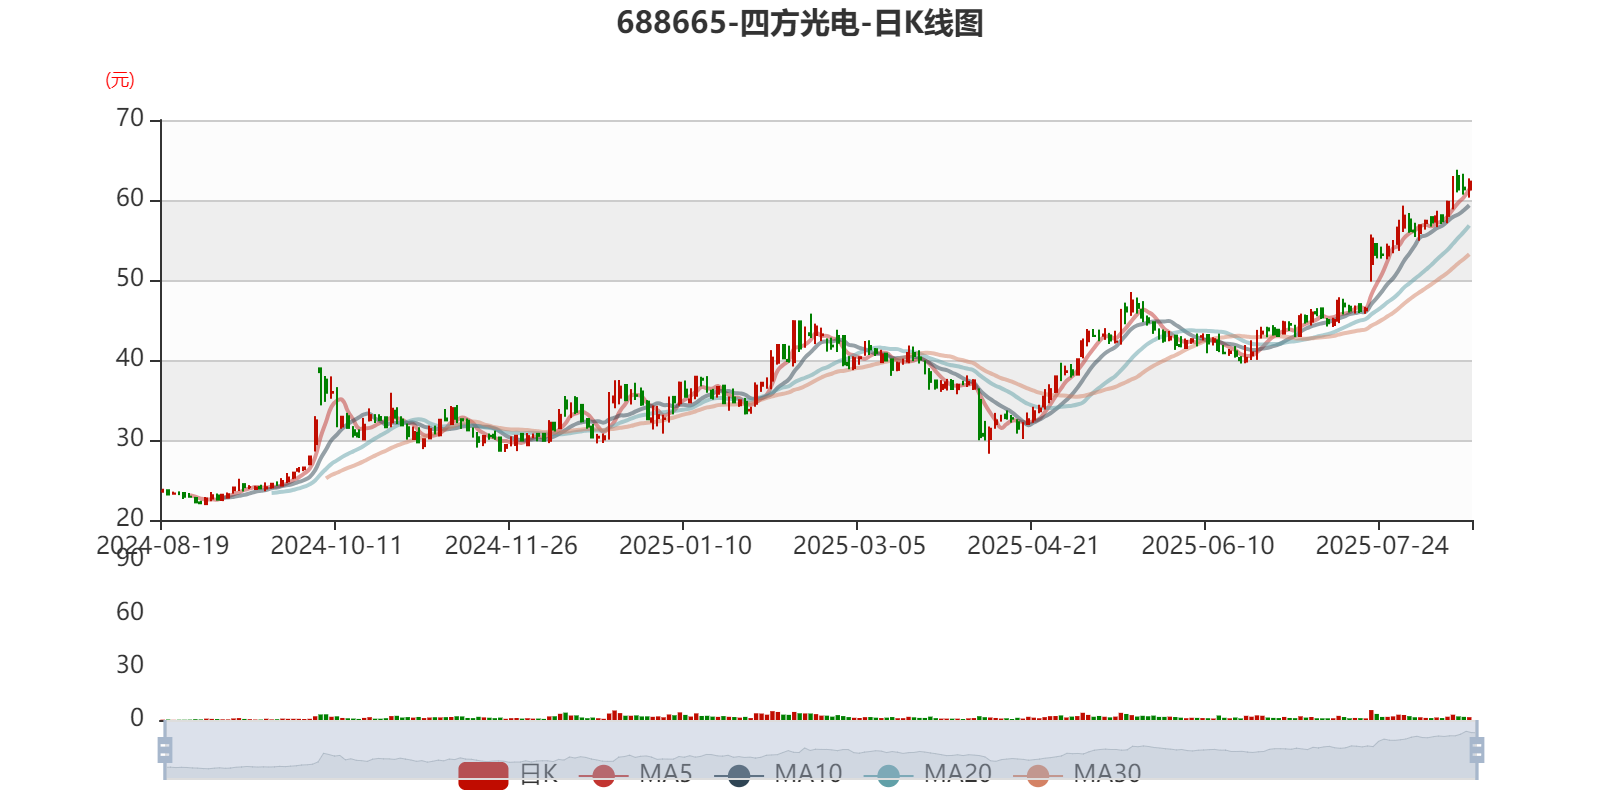Screen dimensions: 1600x800
Task: Click the 60 price axis label
Action: [130, 199]
